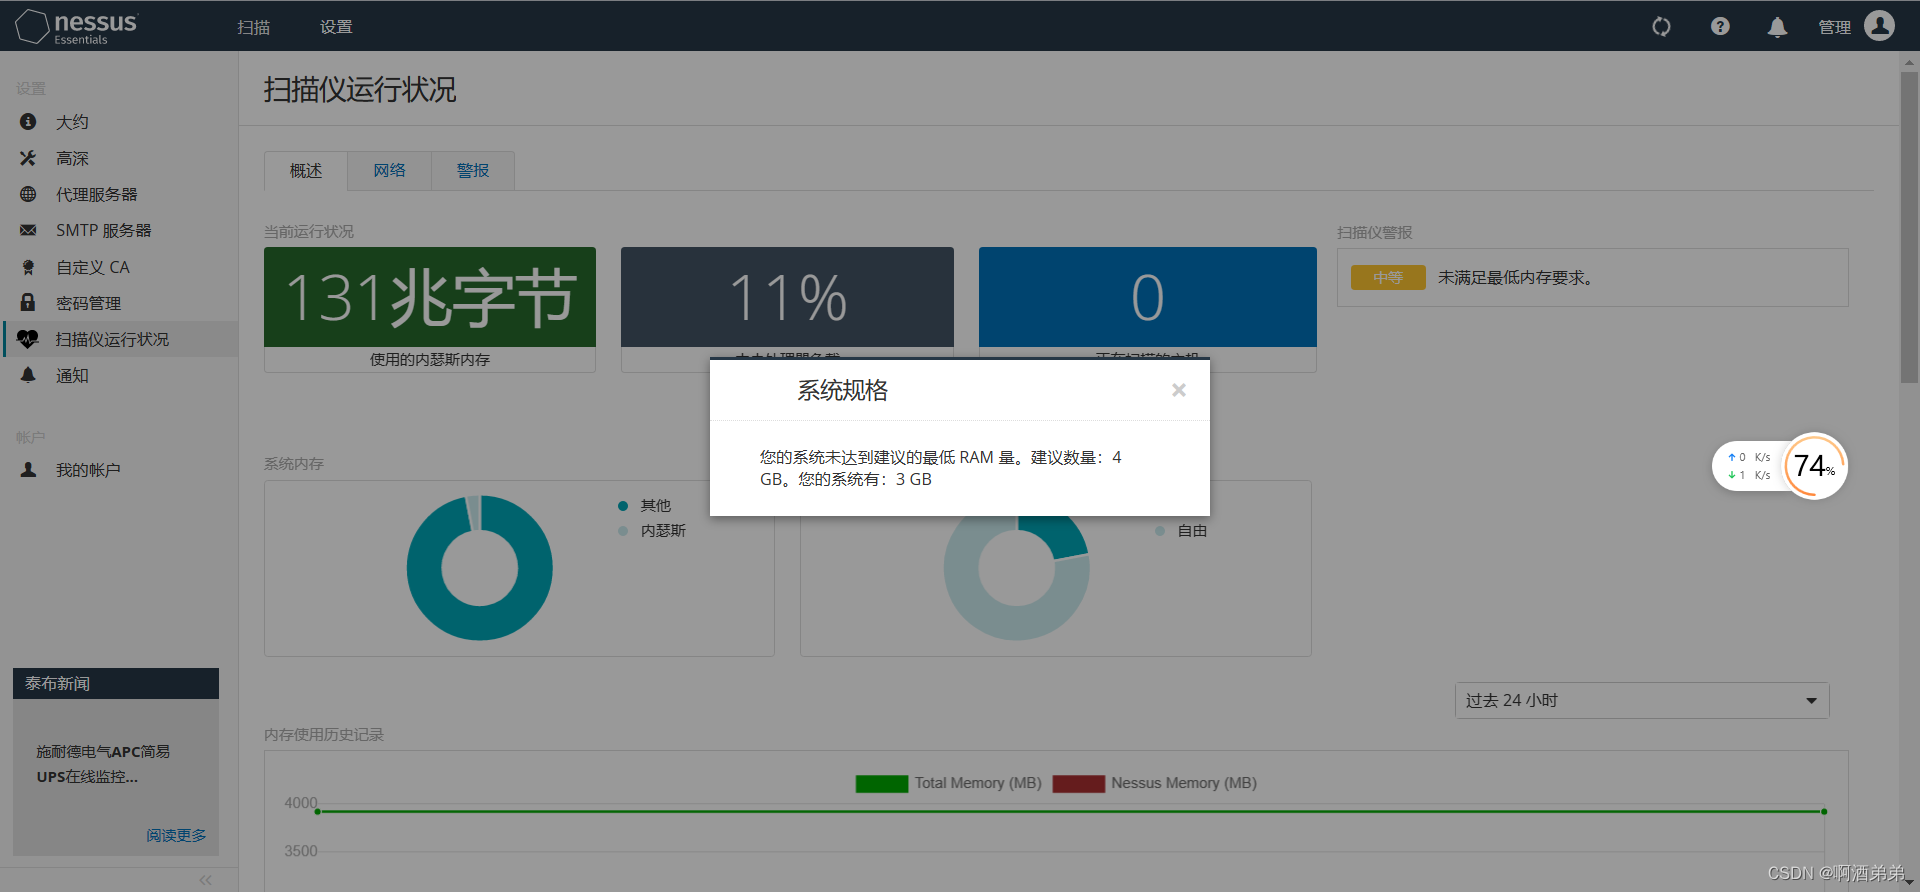Open the 大约 settings page
This screenshot has height=892, width=1920.
click(72, 122)
